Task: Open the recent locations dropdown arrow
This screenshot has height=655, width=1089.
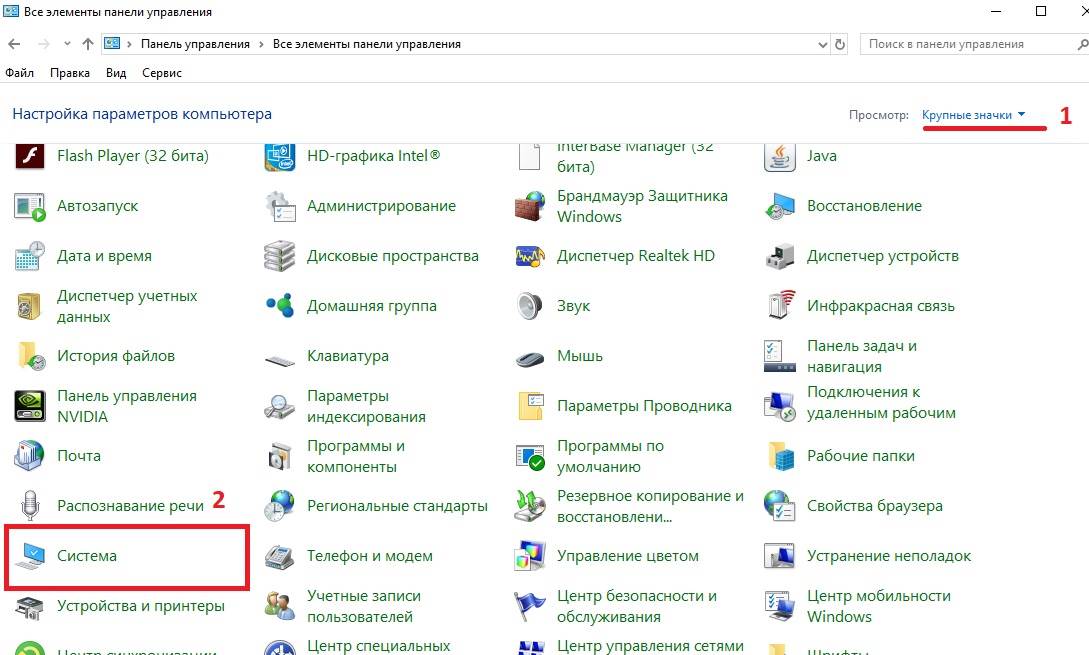Action: click(x=67, y=44)
